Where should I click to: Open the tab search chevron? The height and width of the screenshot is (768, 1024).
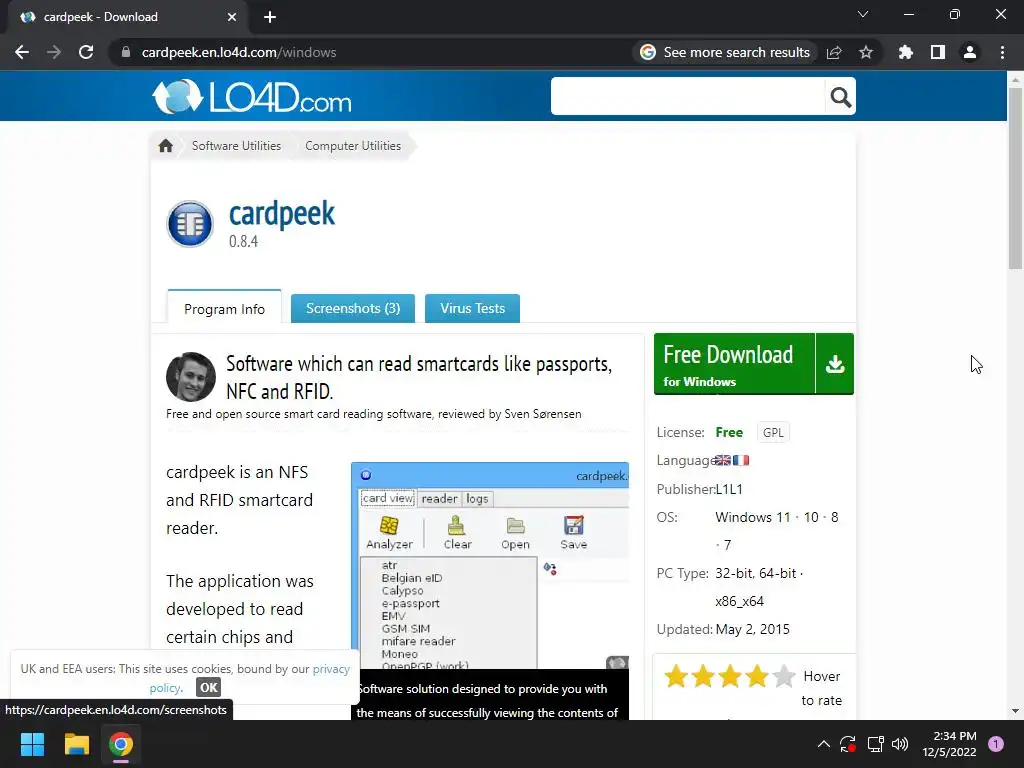(x=863, y=14)
